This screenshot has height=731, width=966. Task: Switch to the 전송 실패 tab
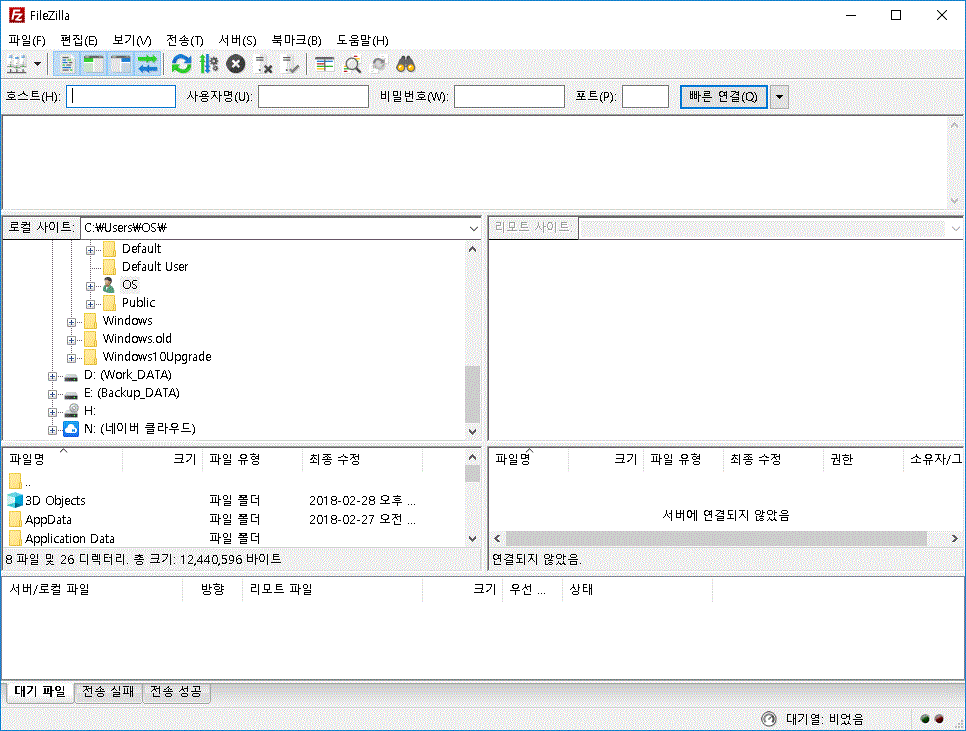pyautogui.click(x=108, y=692)
